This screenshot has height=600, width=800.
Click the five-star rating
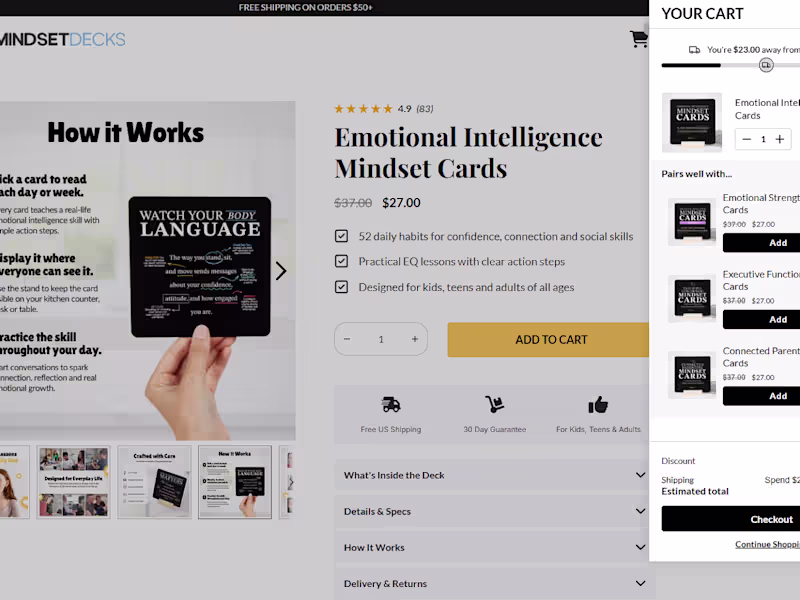point(363,109)
